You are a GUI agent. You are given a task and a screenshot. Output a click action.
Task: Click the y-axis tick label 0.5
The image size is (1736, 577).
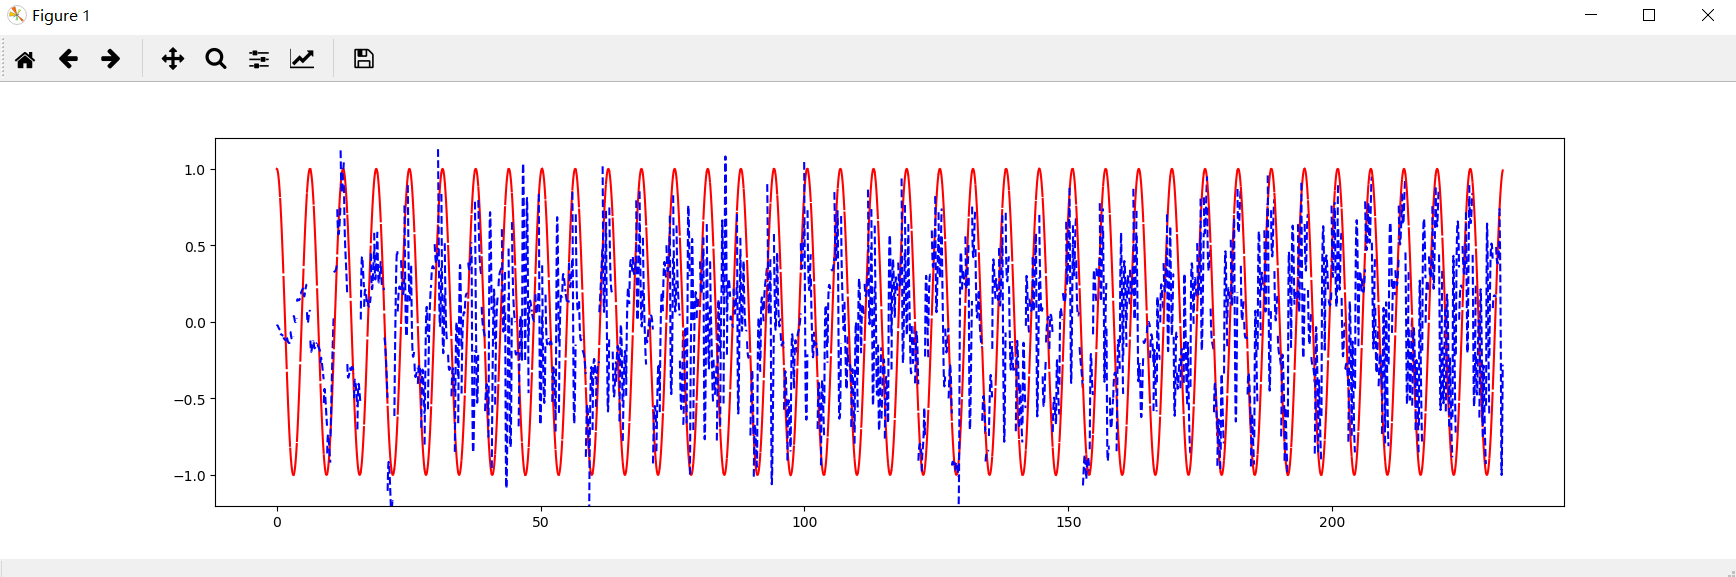[x=194, y=247]
